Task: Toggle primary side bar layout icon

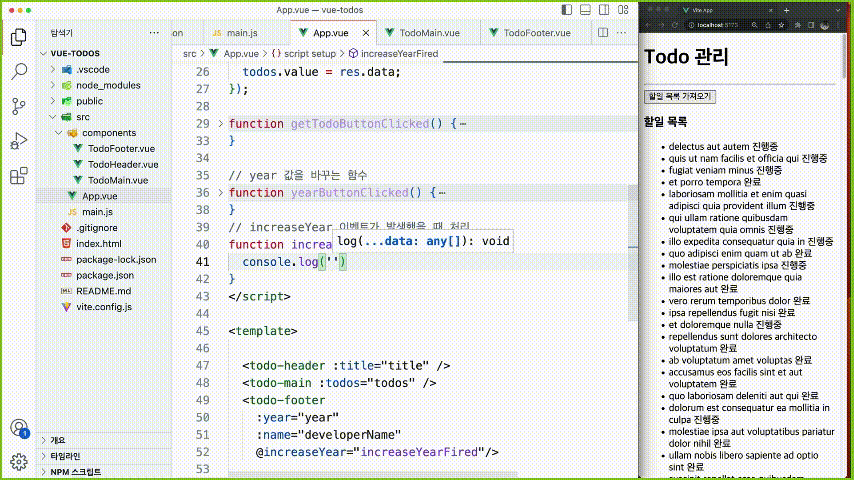Action: click(567, 10)
